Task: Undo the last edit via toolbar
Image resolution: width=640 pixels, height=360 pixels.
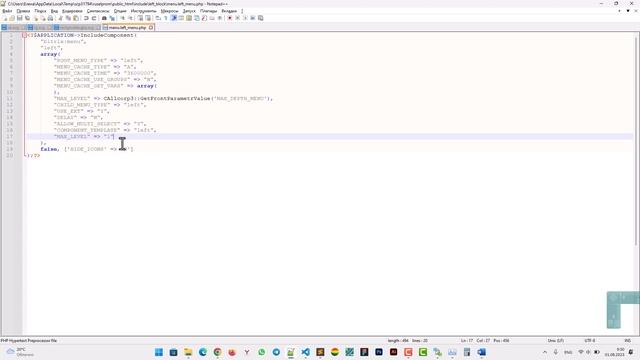Action: click(x=86, y=18)
